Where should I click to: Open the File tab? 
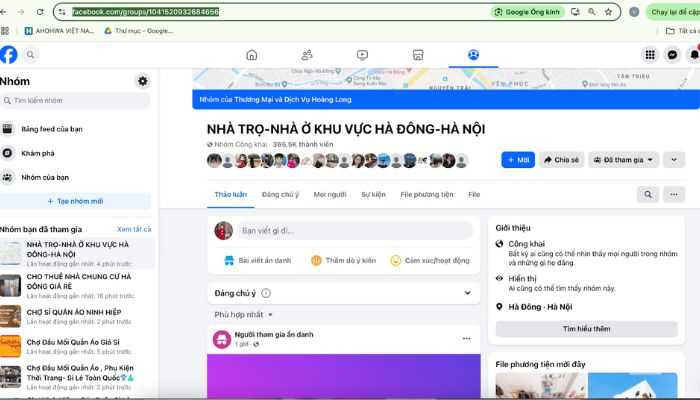click(x=474, y=195)
